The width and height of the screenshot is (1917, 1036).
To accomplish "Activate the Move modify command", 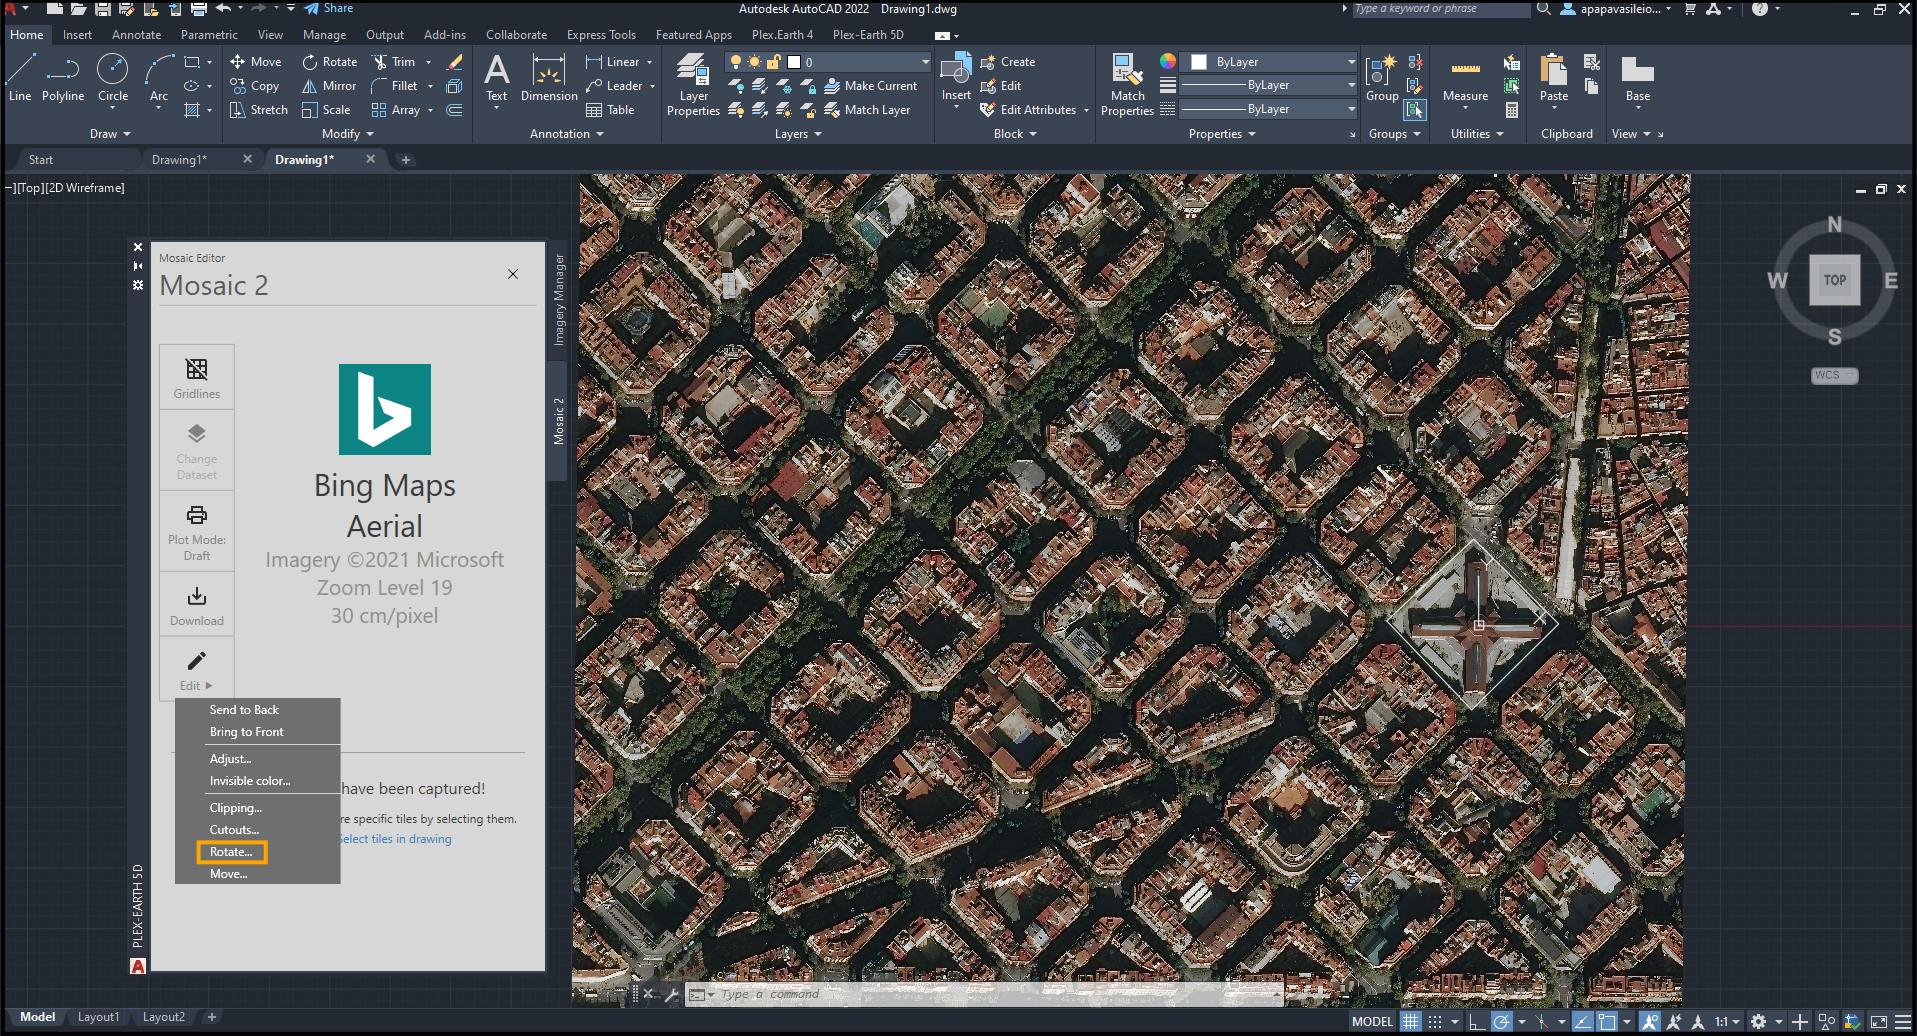I will pyautogui.click(x=256, y=62).
